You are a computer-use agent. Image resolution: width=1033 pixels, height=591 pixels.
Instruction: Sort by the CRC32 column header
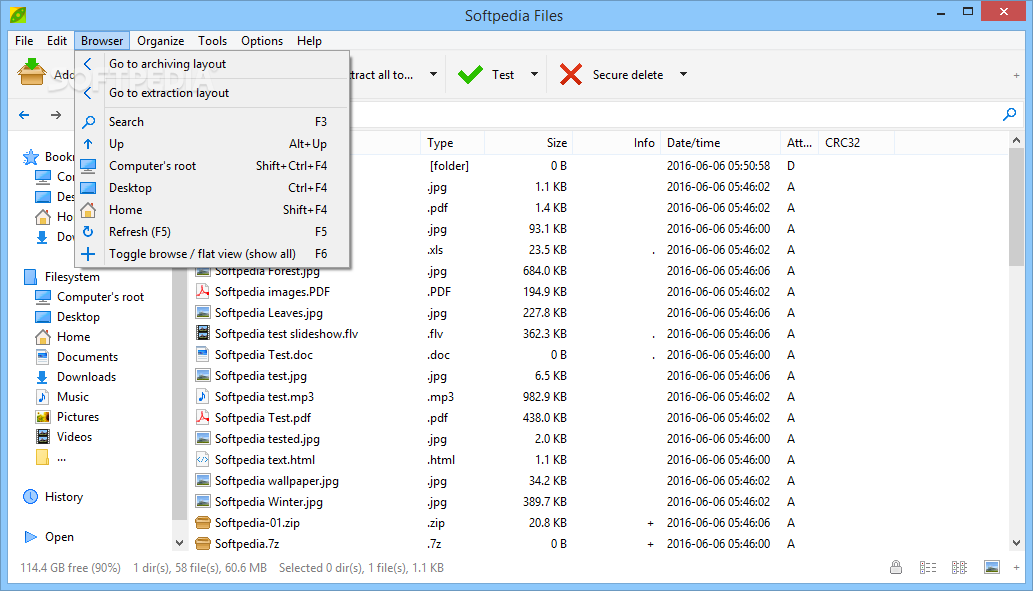click(856, 143)
